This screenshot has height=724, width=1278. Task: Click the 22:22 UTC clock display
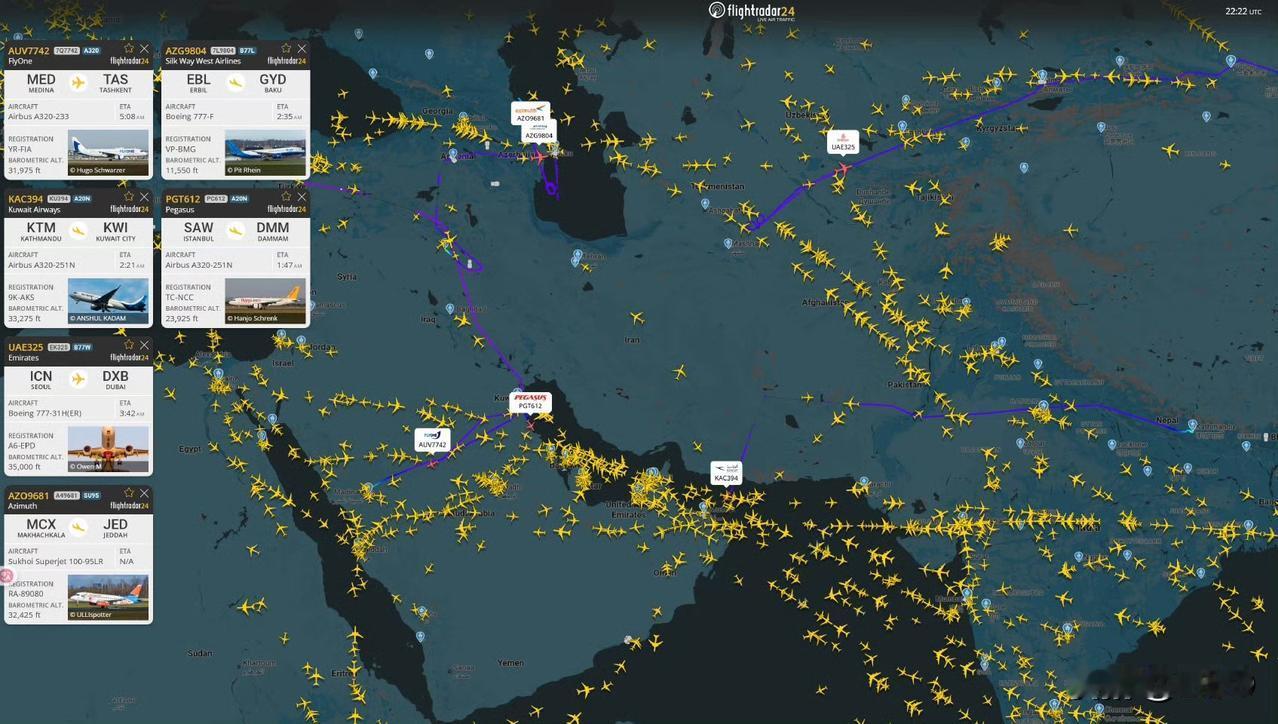pos(1243,11)
